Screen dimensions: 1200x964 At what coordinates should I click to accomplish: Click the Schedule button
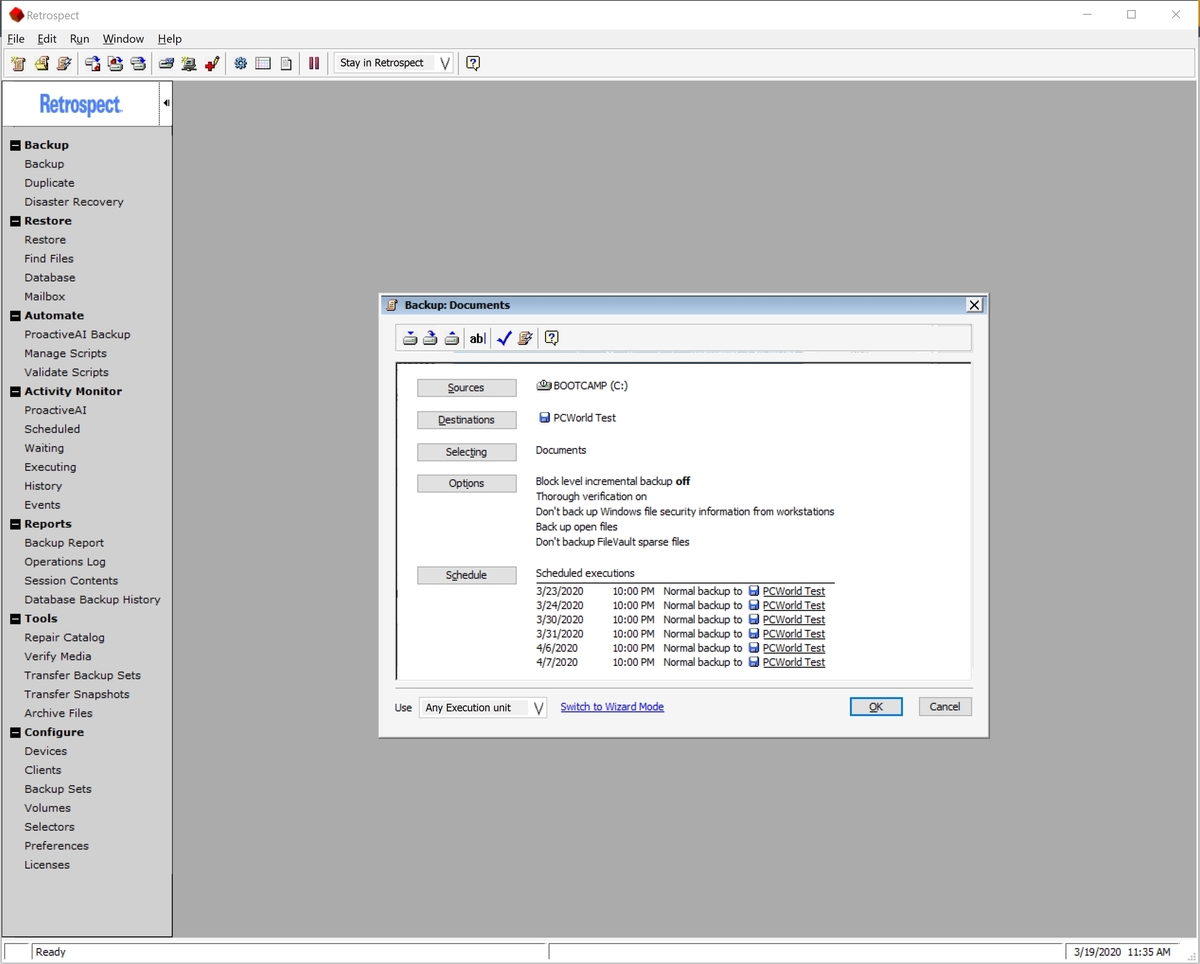(466, 575)
